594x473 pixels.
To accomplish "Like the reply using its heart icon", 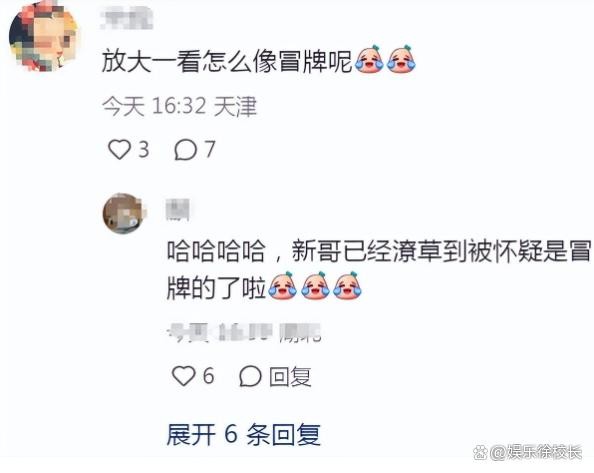I will pos(183,376).
